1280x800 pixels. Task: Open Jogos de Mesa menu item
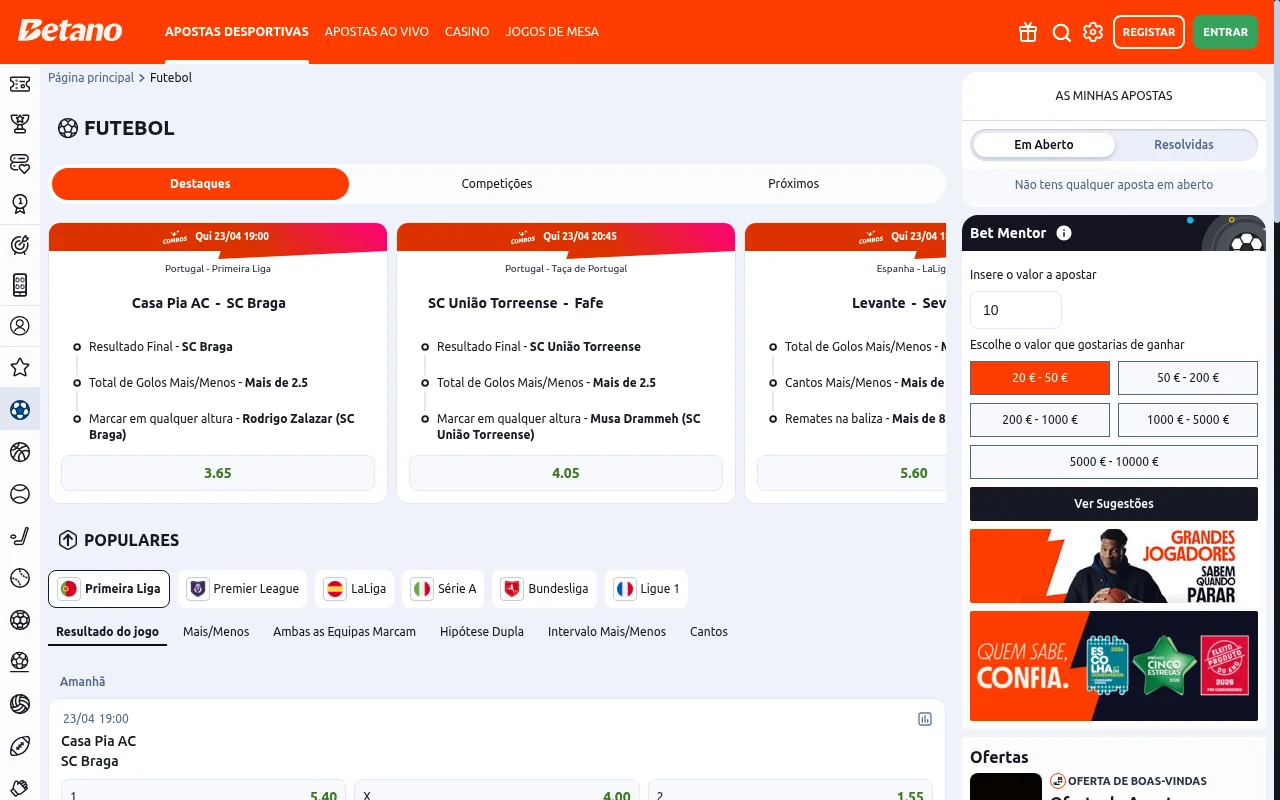[552, 32]
